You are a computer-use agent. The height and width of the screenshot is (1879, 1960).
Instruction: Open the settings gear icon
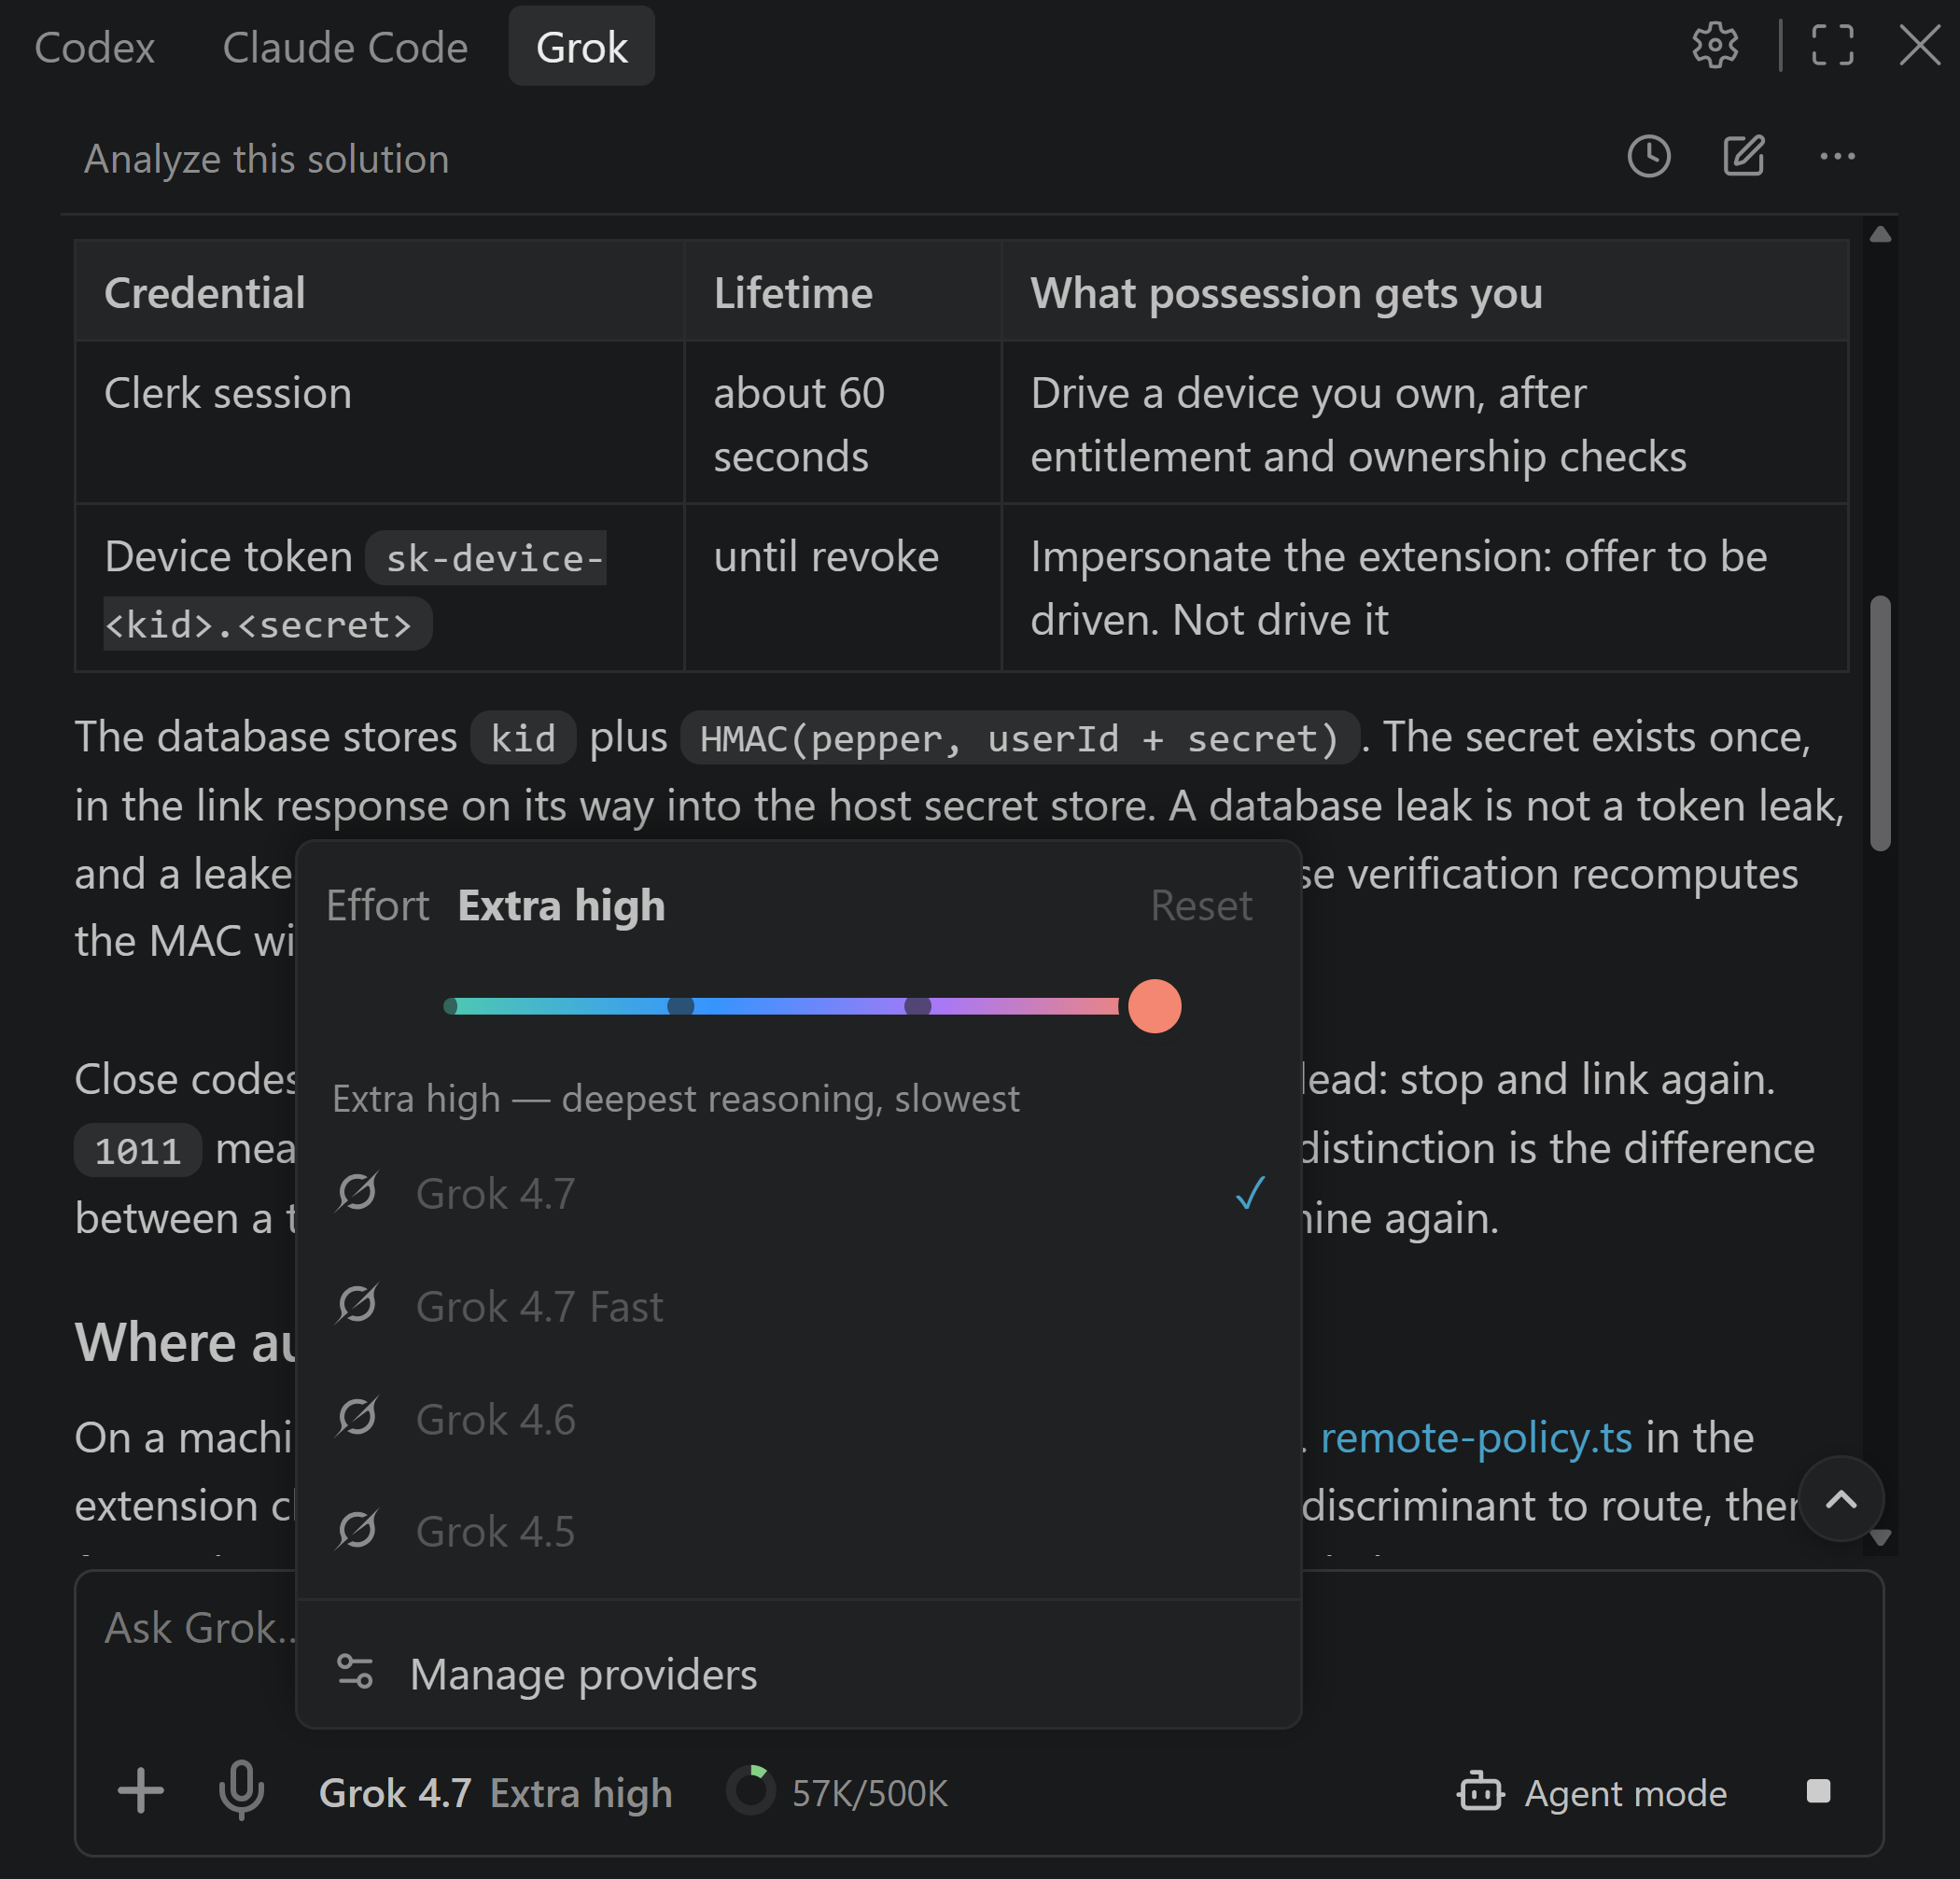(1714, 46)
